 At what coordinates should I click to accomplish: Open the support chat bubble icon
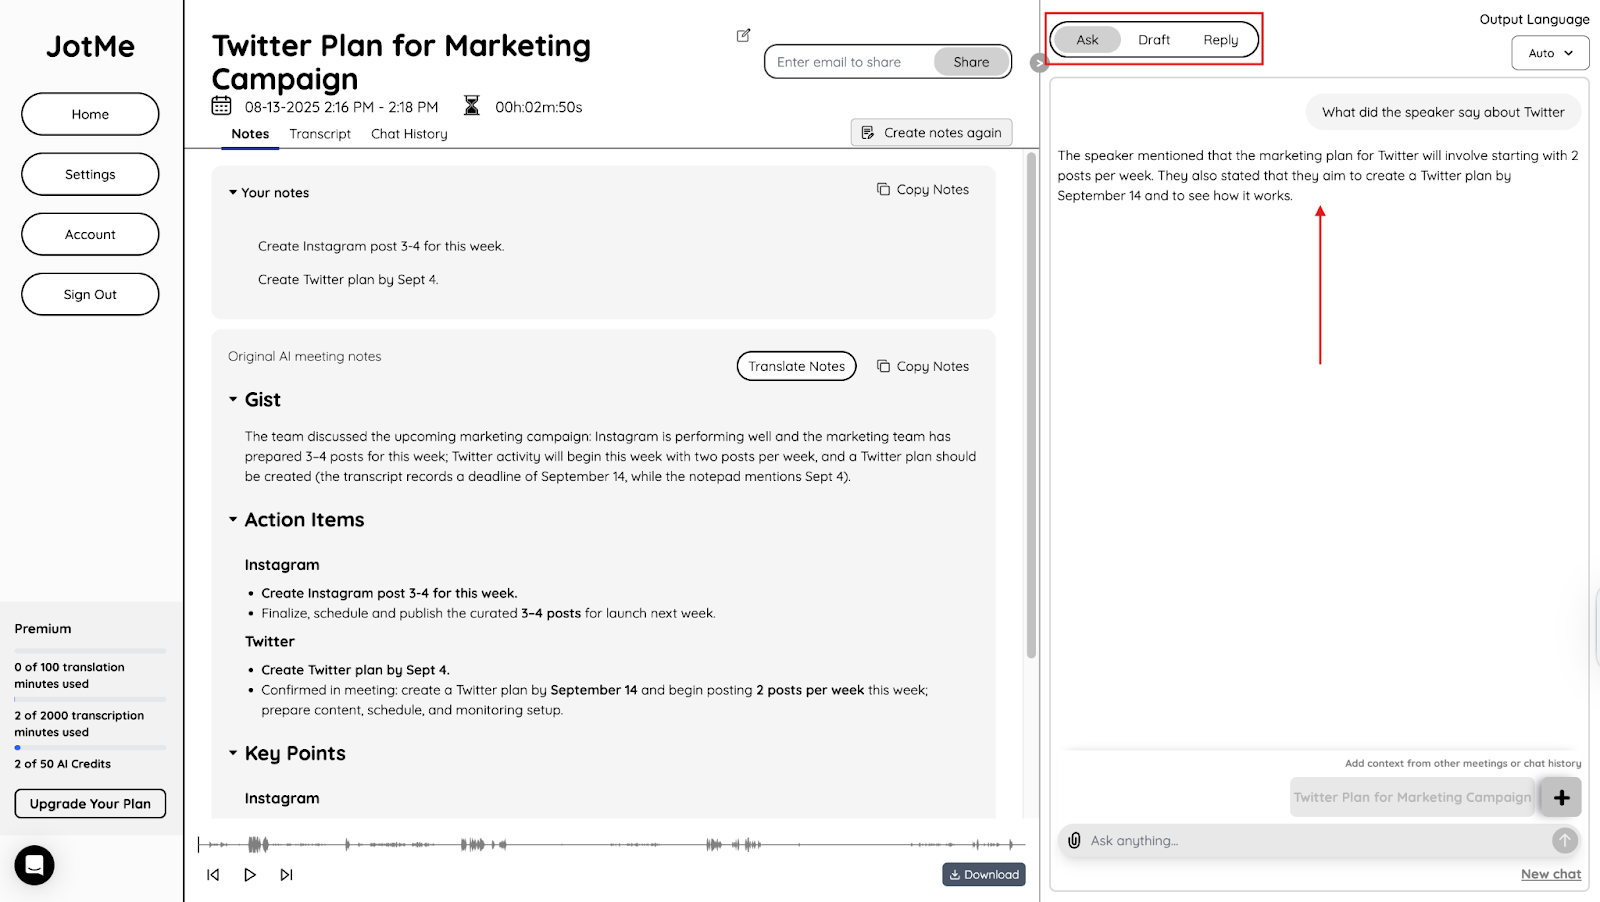click(x=34, y=865)
